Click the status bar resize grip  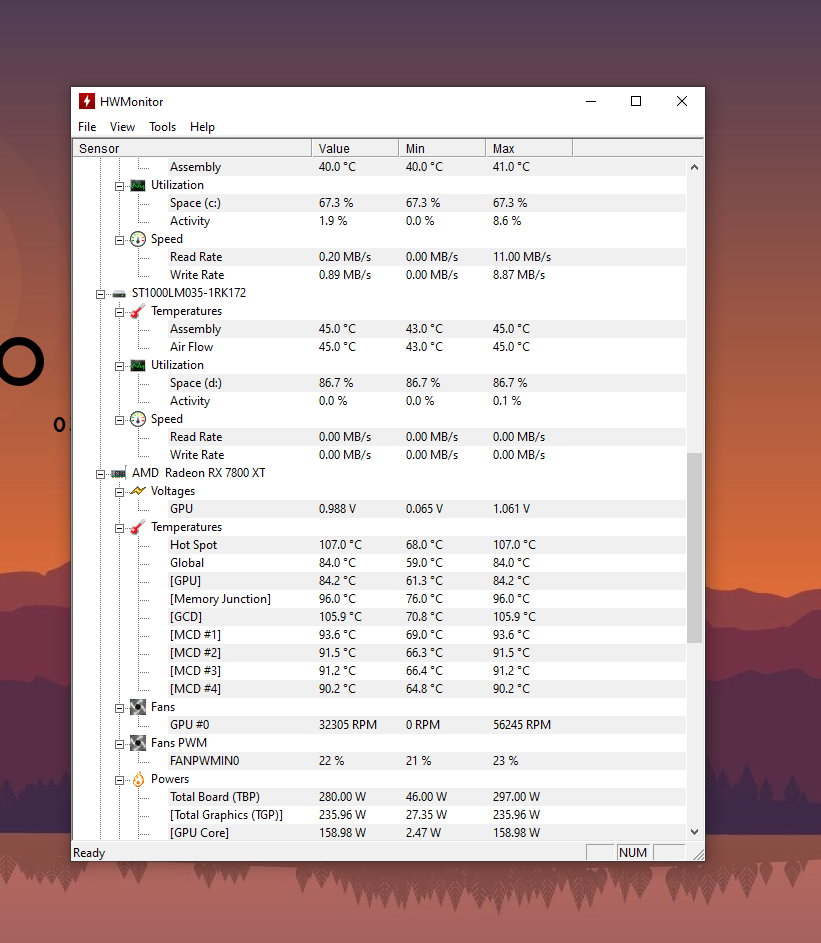point(698,854)
